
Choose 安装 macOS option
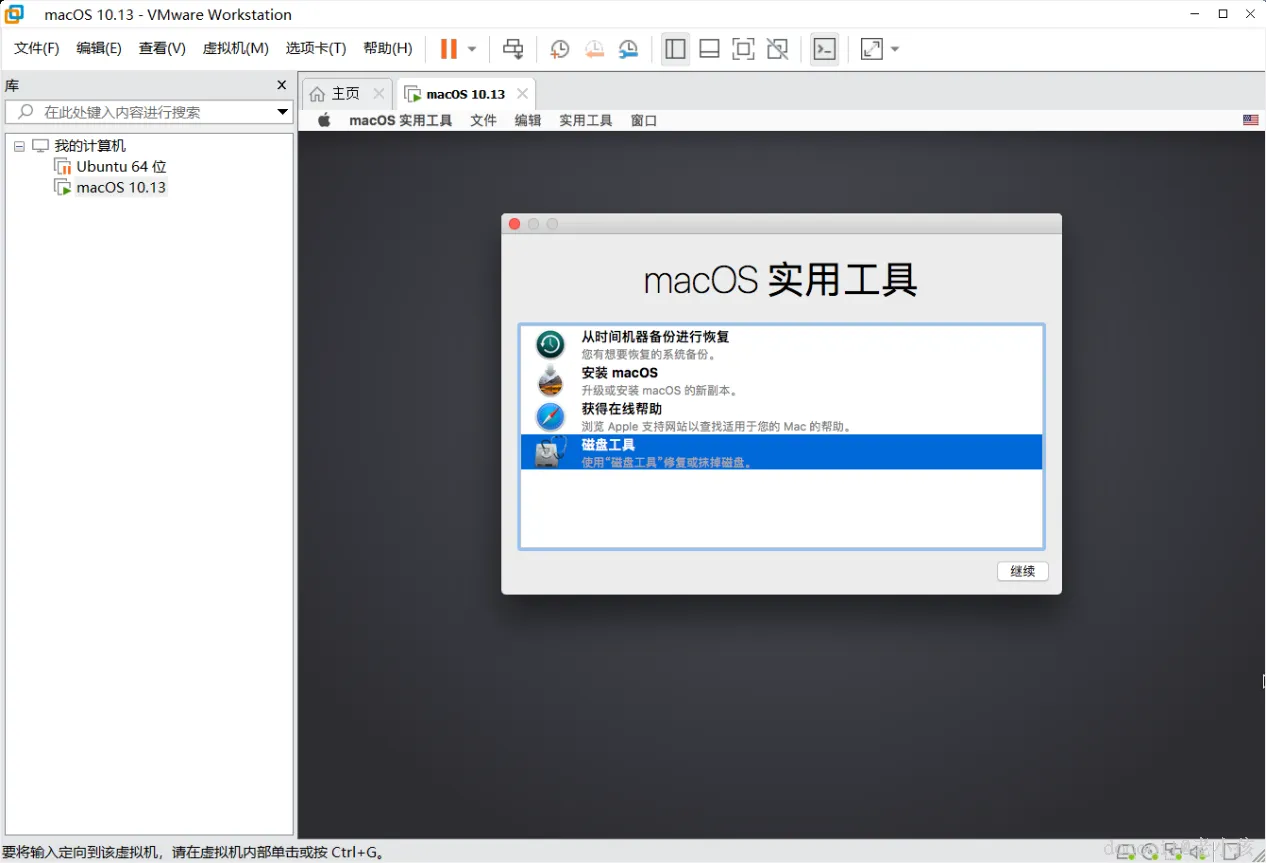781,381
